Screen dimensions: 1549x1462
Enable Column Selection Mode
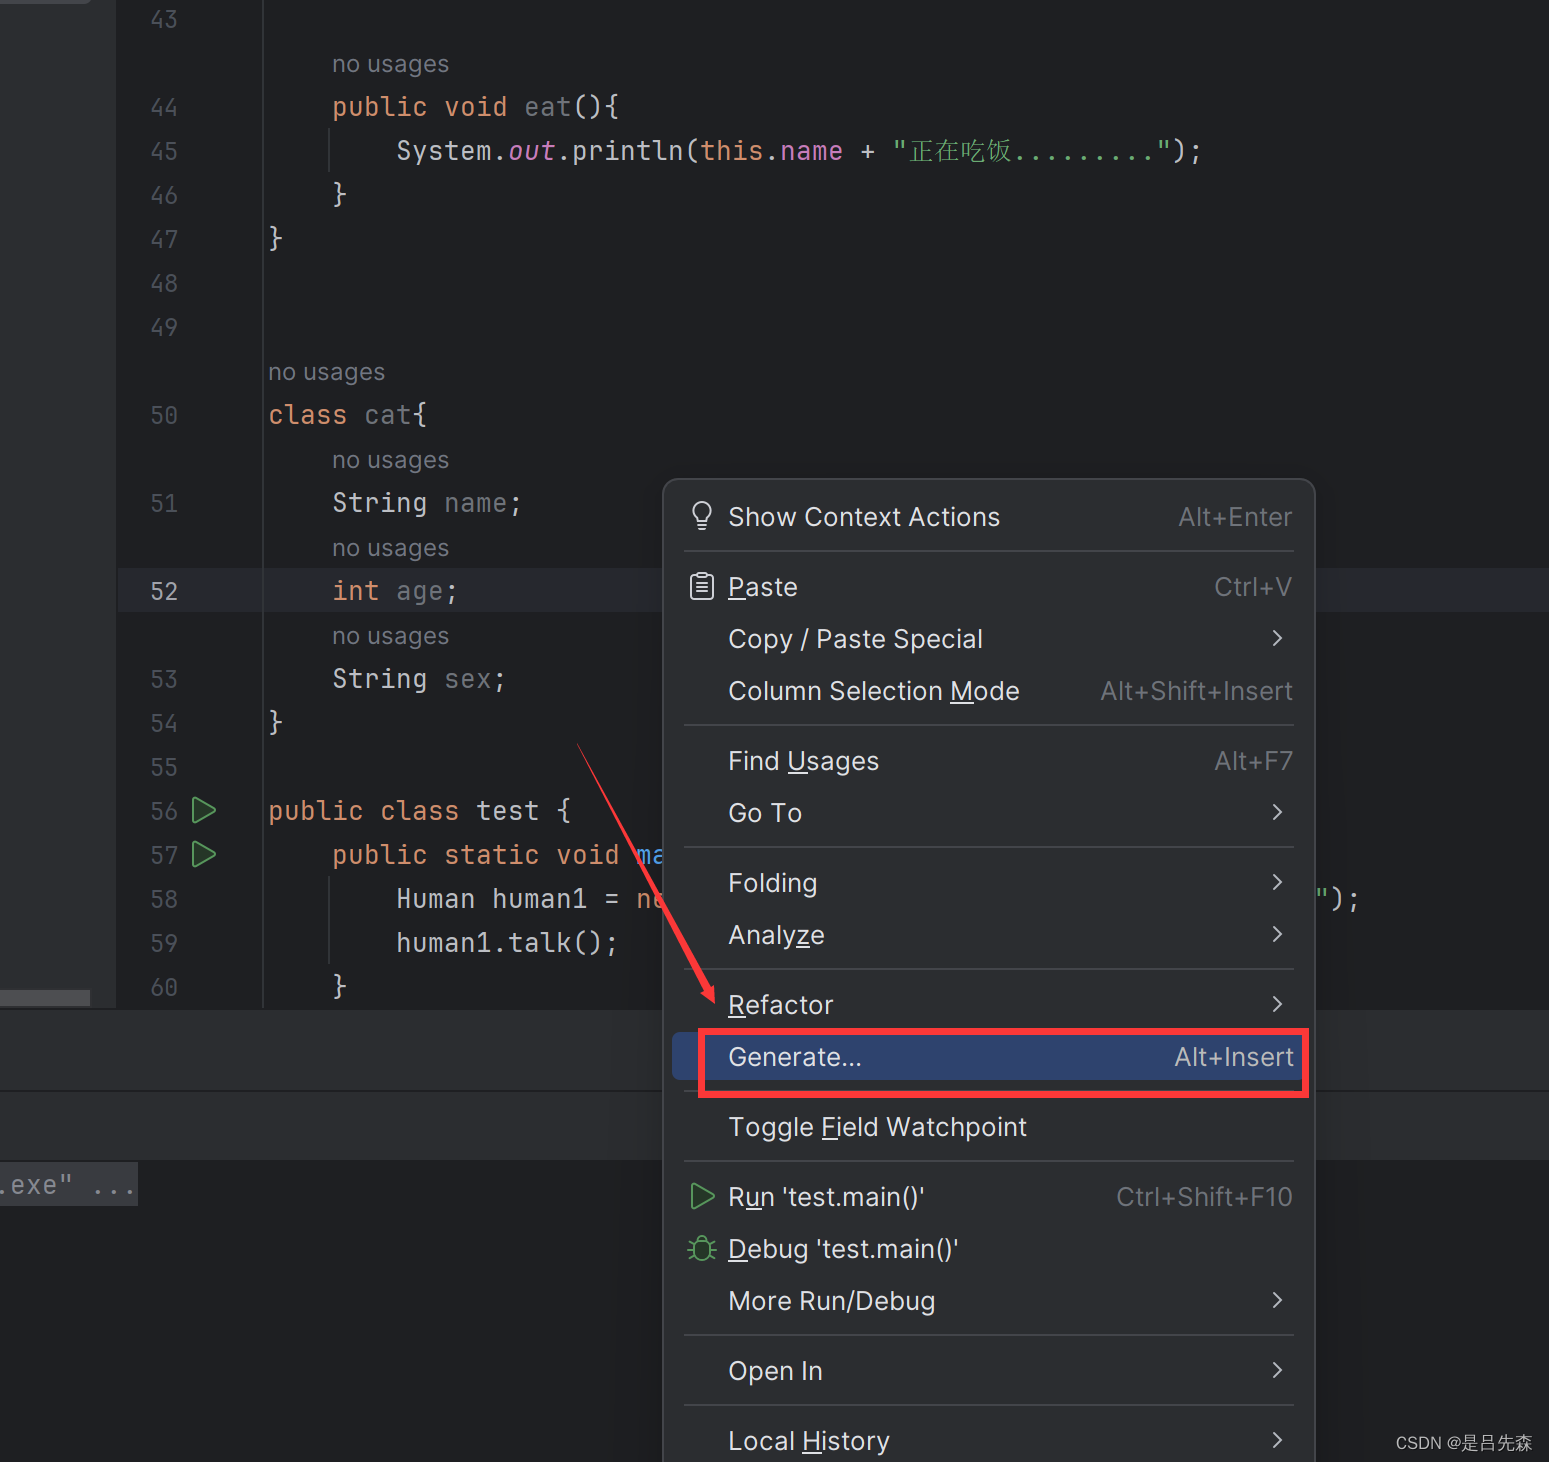coord(989,691)
